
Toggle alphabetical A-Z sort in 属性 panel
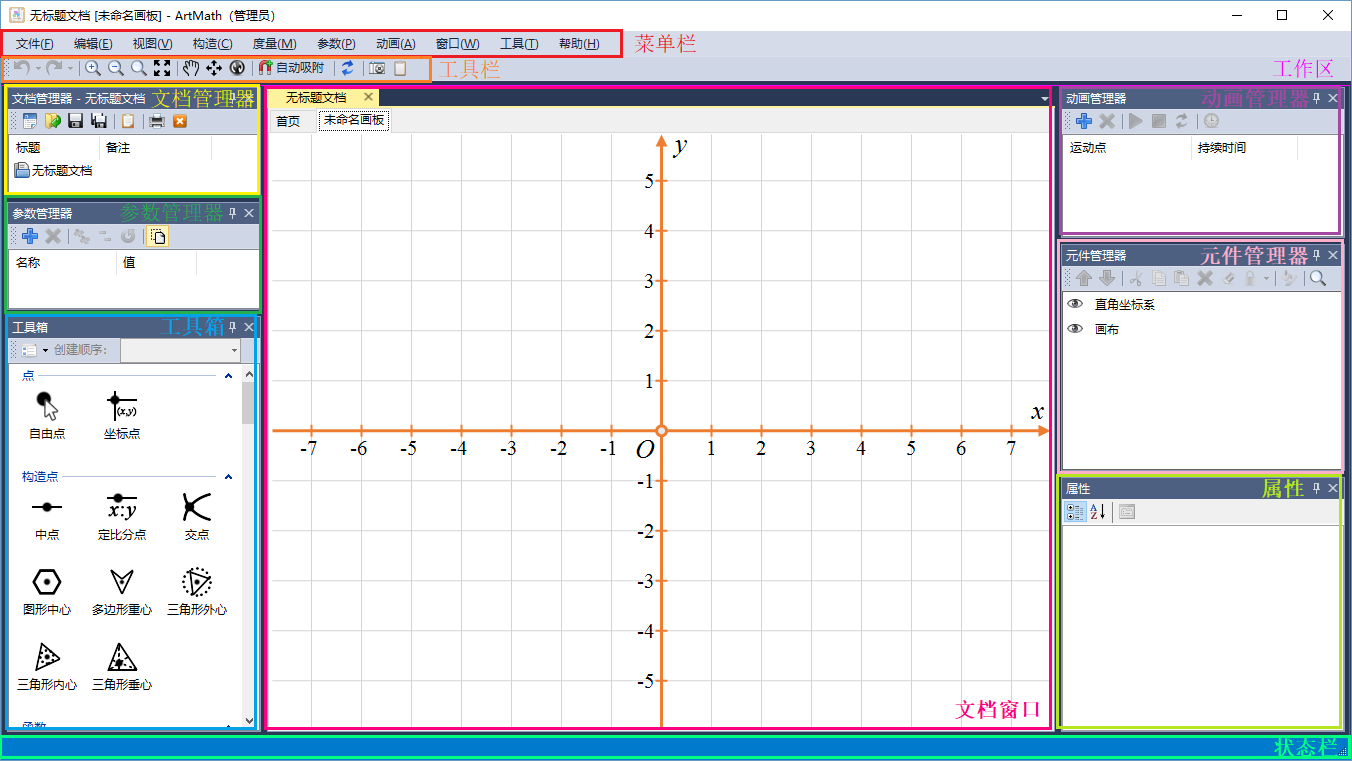tap(1098, 512)
